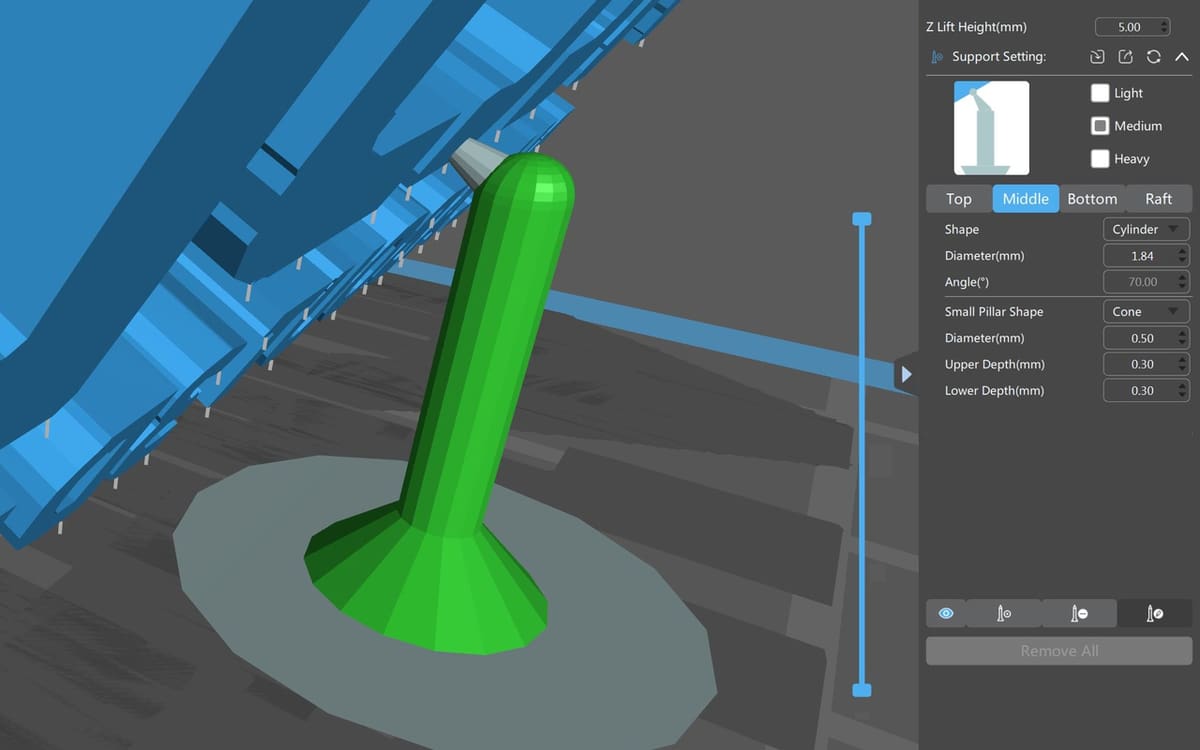The height and width of the screenshot is (750, 1200).
Task: Switch to the Top tab
Action: 958,199
